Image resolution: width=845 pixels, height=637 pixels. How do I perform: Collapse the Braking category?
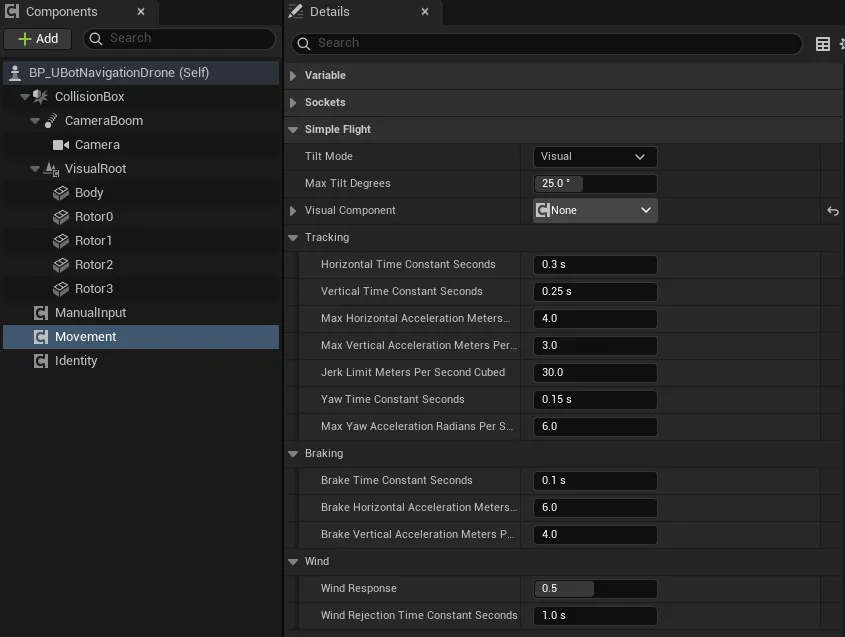293,454
